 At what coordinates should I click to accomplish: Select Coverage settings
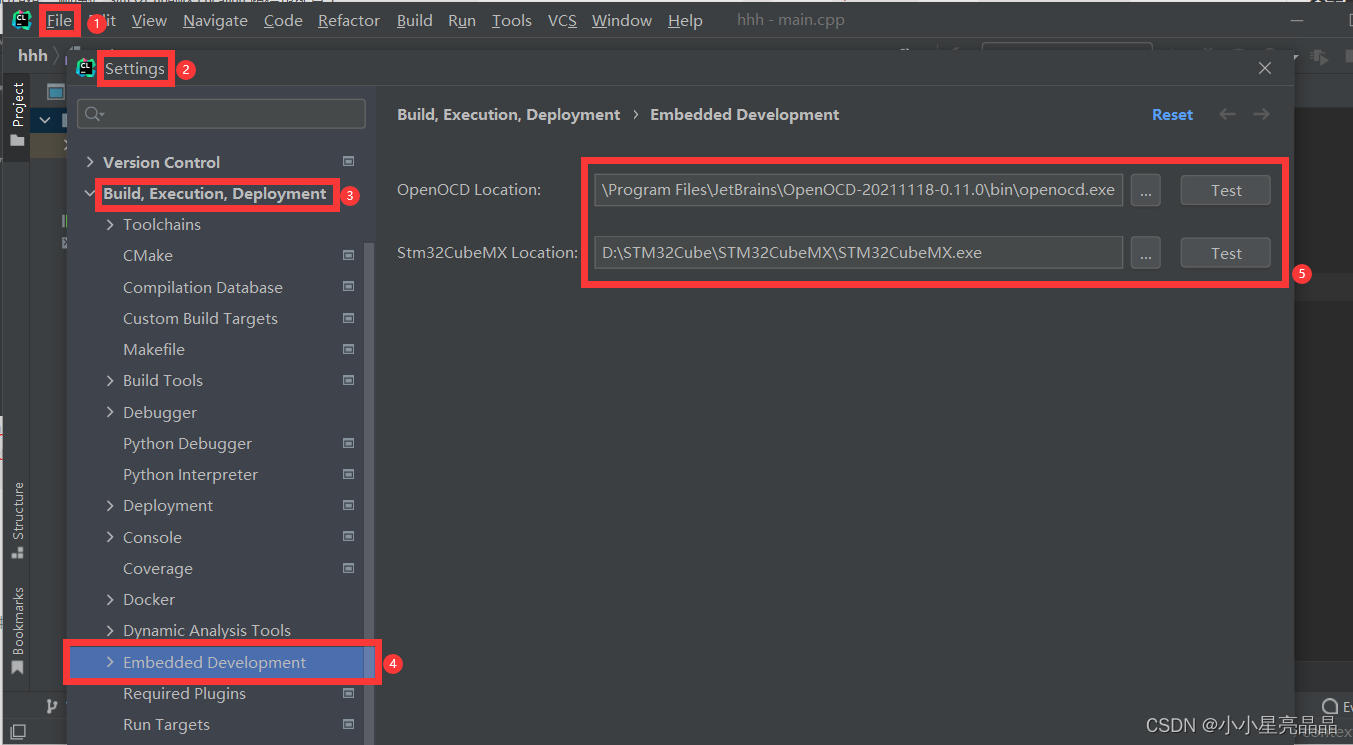158,568
